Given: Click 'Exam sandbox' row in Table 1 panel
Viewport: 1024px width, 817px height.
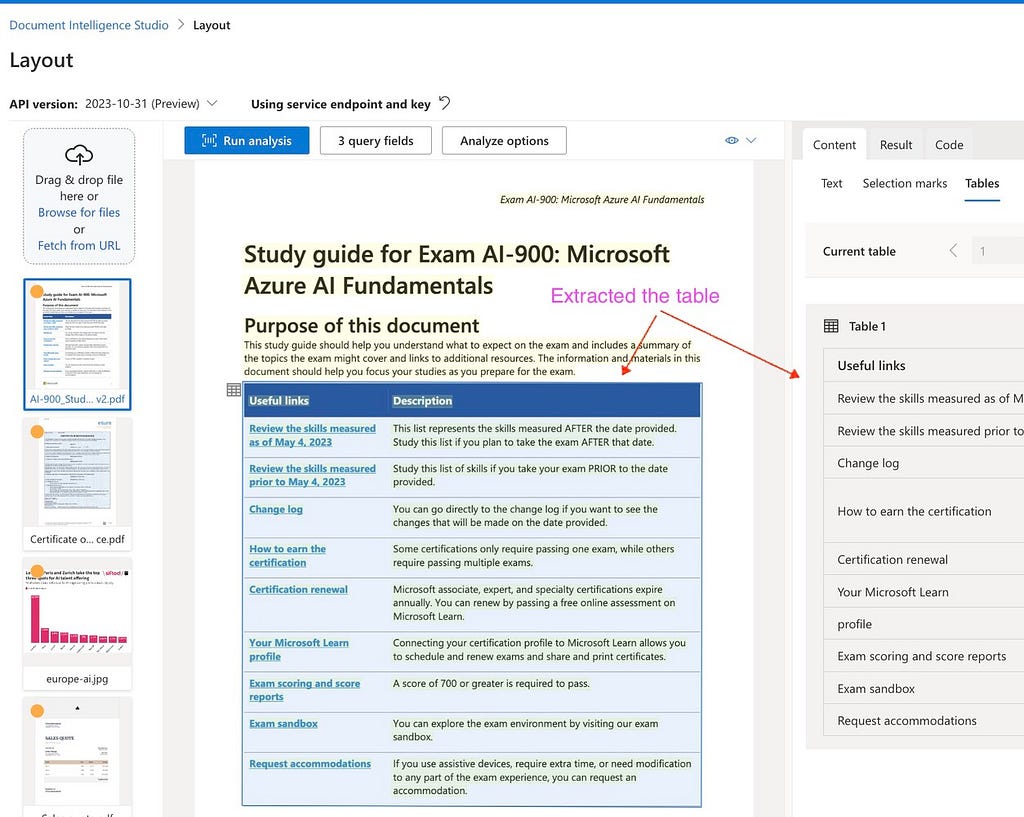Looking at the screenshot, I should point(923,688).
